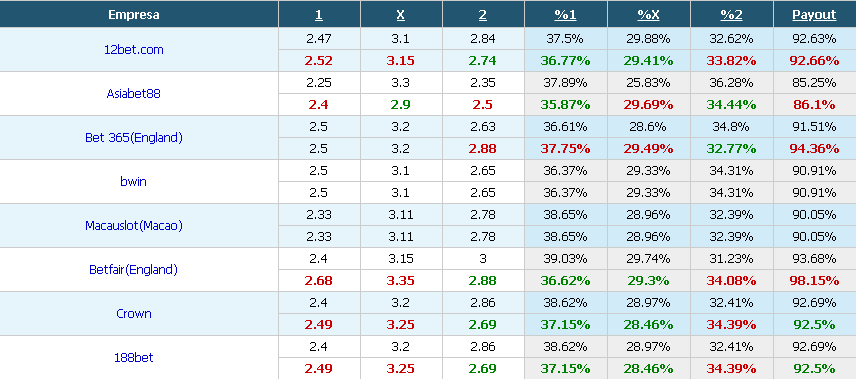The height and width of the screenshot is (379, 856).
Task: Select the Macauslot(Macao) link
Action: pos(134,226)
